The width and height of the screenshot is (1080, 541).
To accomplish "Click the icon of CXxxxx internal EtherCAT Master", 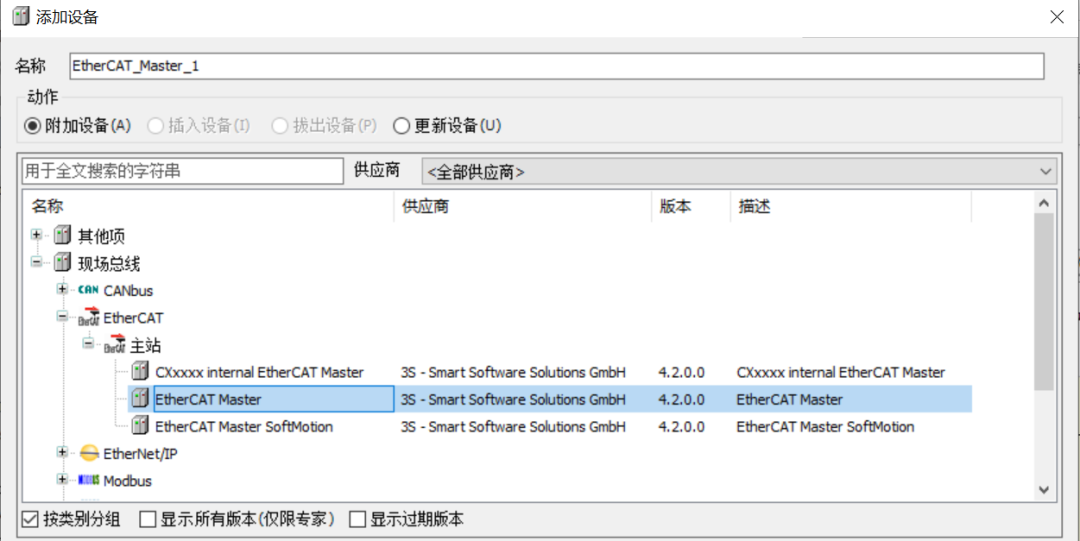I will point(140,372).
